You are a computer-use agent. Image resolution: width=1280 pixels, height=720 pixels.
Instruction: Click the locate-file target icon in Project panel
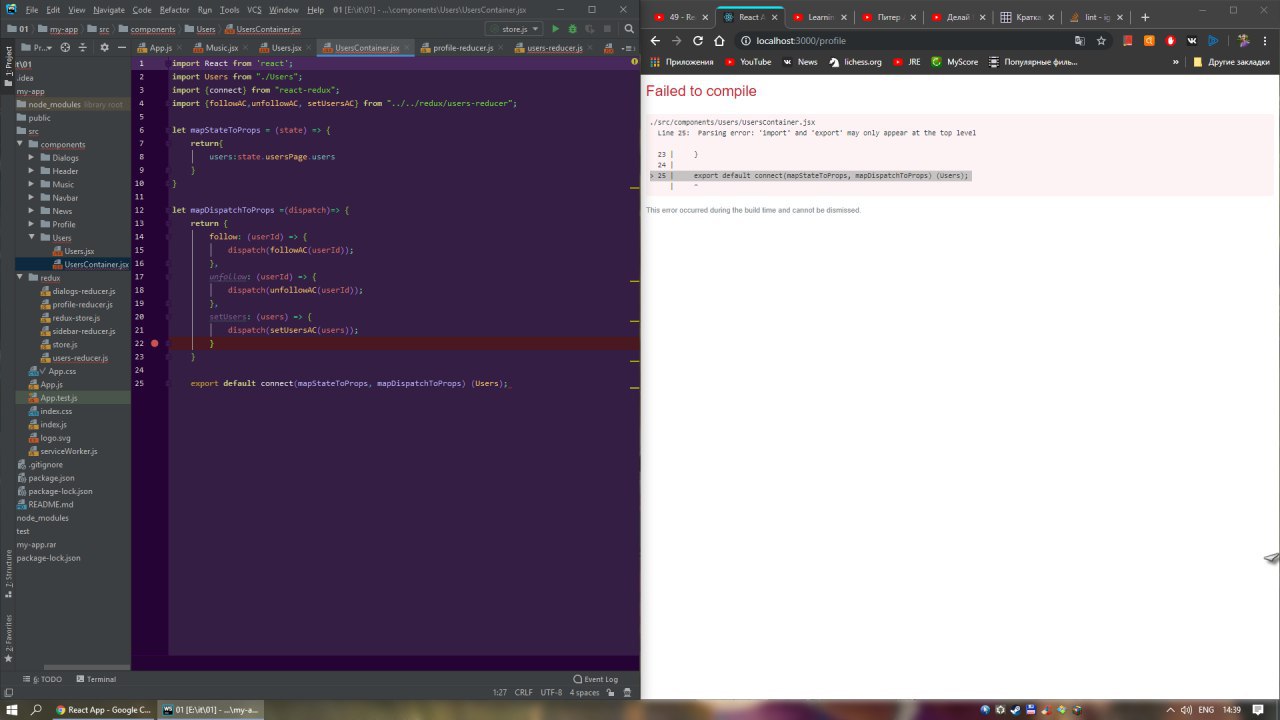point(66,47)
